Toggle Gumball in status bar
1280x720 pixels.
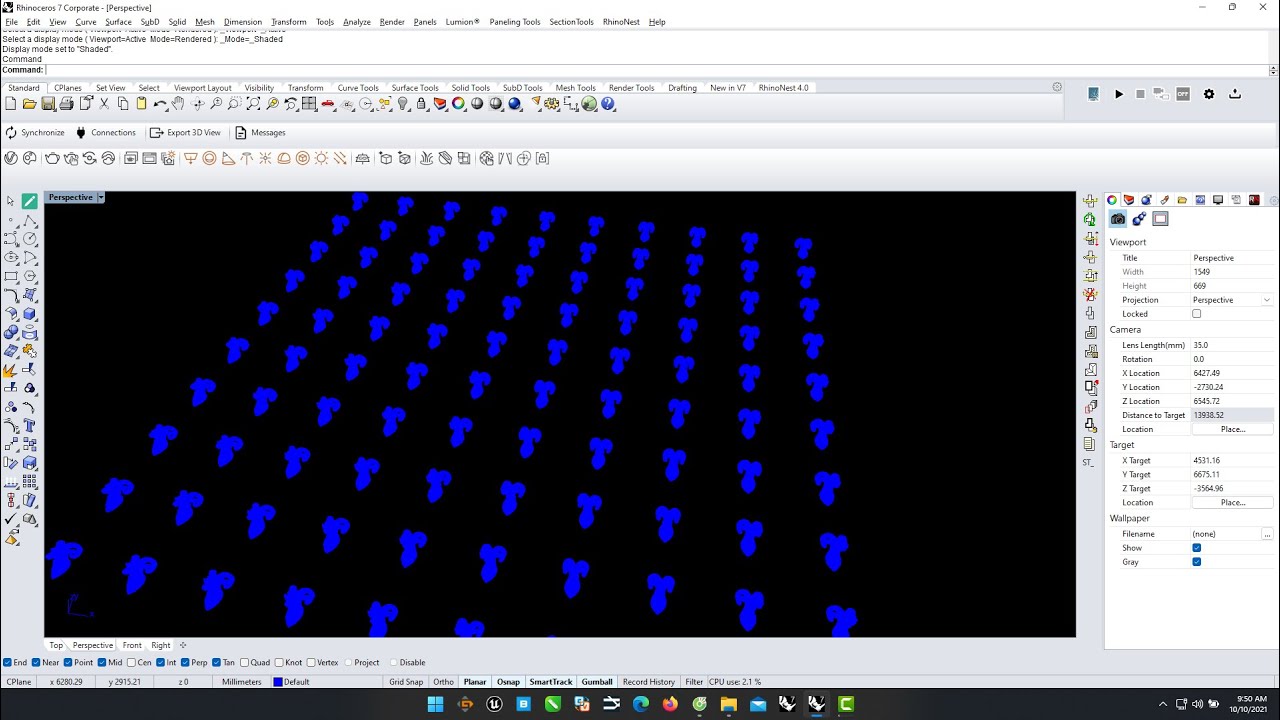(x=597, y=682)
